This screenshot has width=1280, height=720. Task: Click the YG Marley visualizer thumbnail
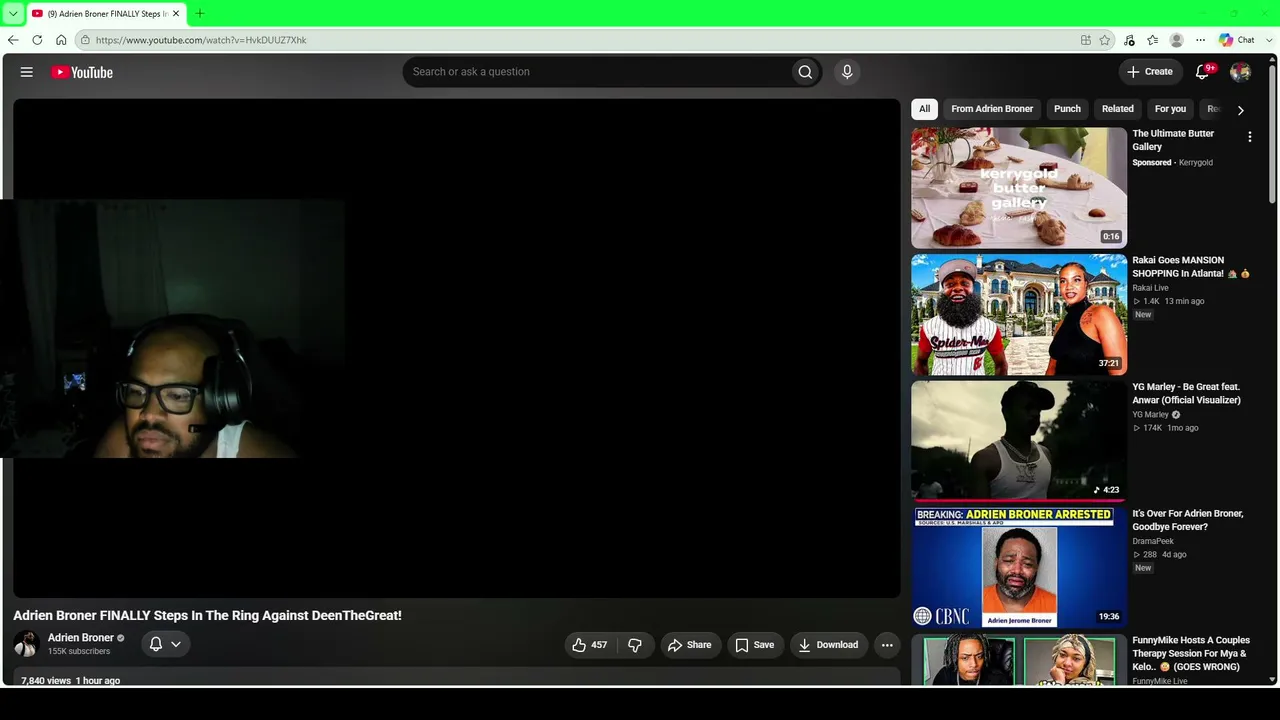[x=1019, y=441]
